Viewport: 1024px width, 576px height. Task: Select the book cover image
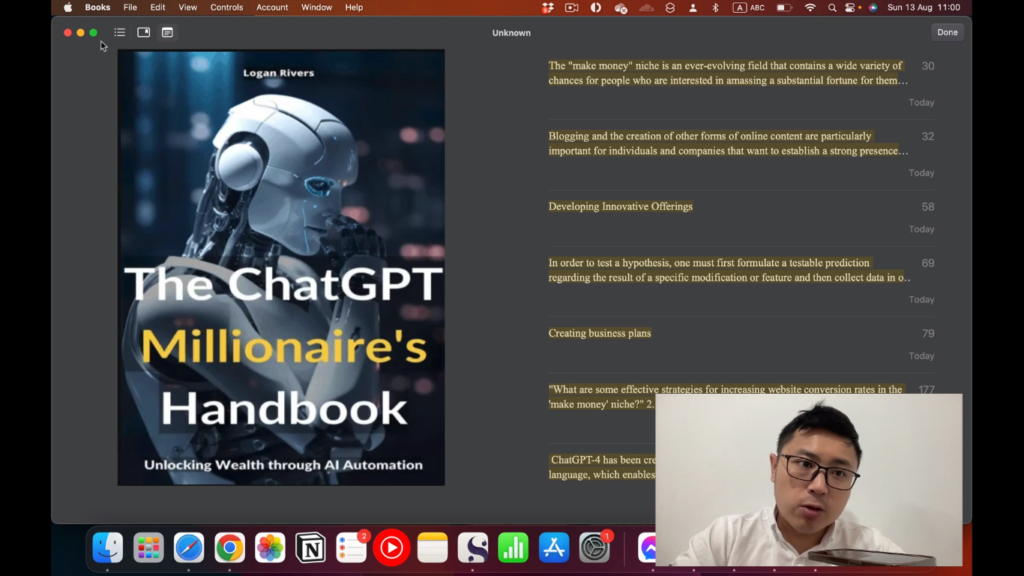click(x=281, y=267)
